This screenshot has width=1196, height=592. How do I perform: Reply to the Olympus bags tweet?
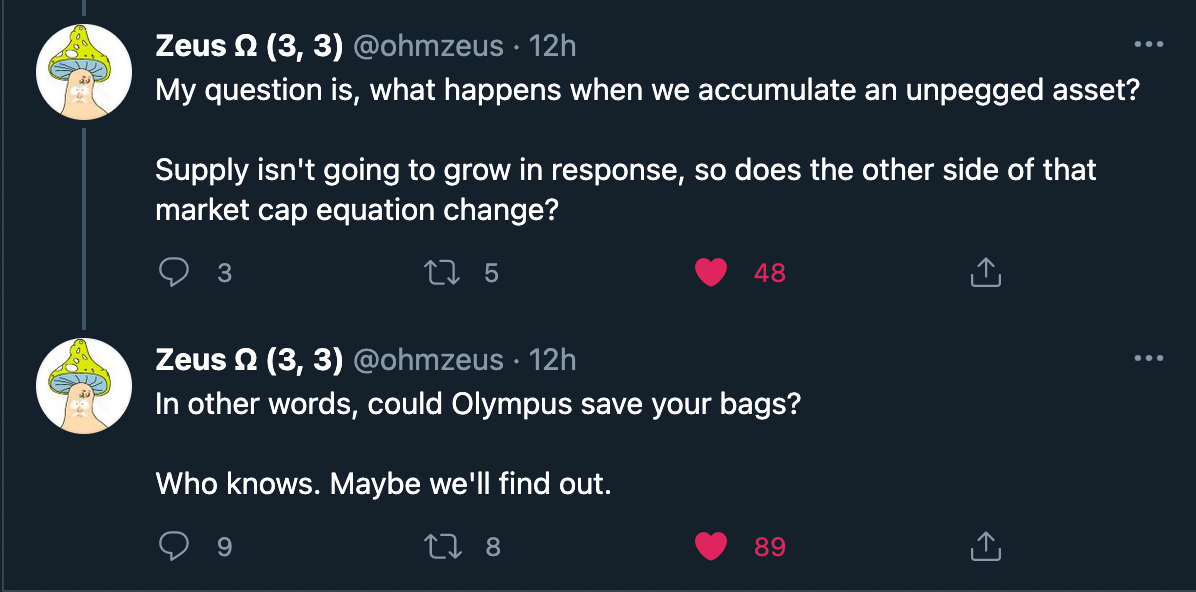pos(176,546)
